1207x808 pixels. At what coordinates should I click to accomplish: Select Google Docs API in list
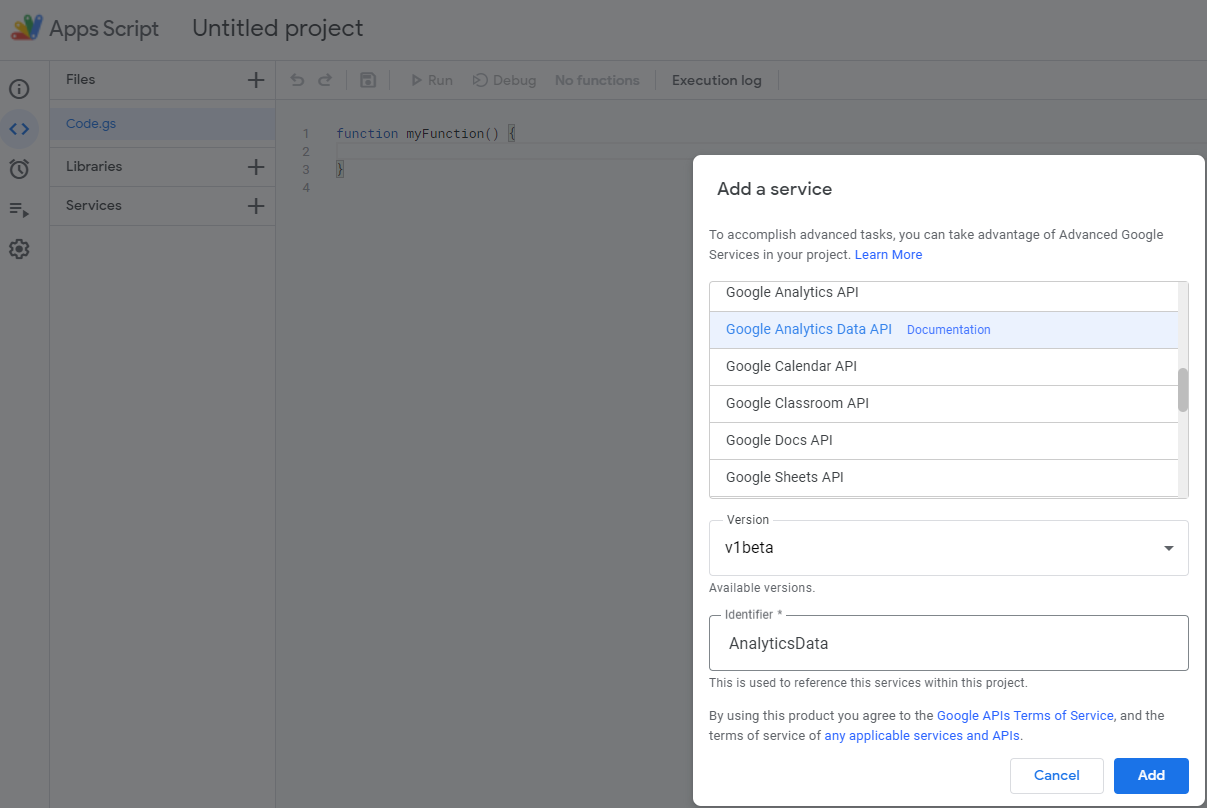click(x=944, y=441)
